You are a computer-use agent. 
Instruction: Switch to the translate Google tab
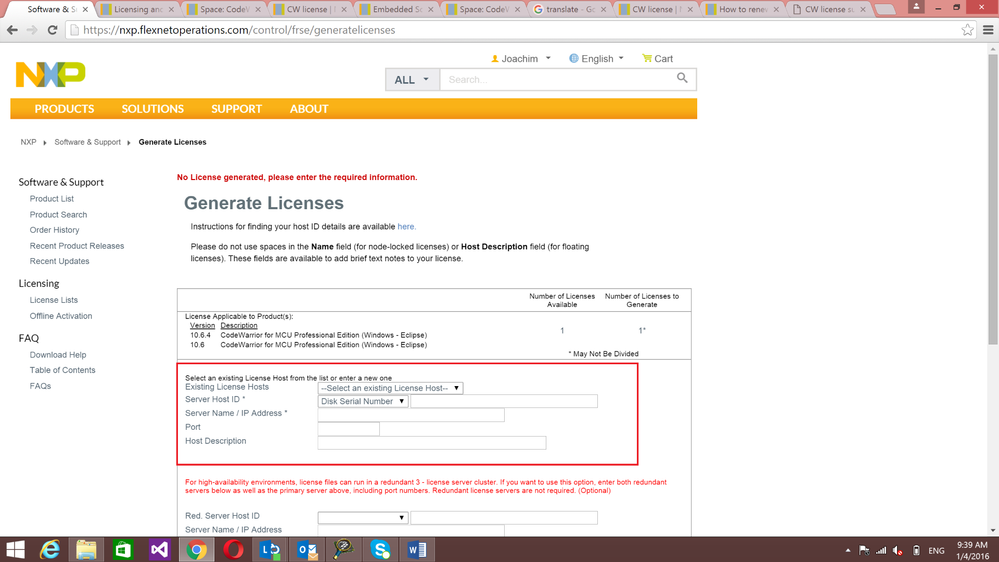(570, 10)
